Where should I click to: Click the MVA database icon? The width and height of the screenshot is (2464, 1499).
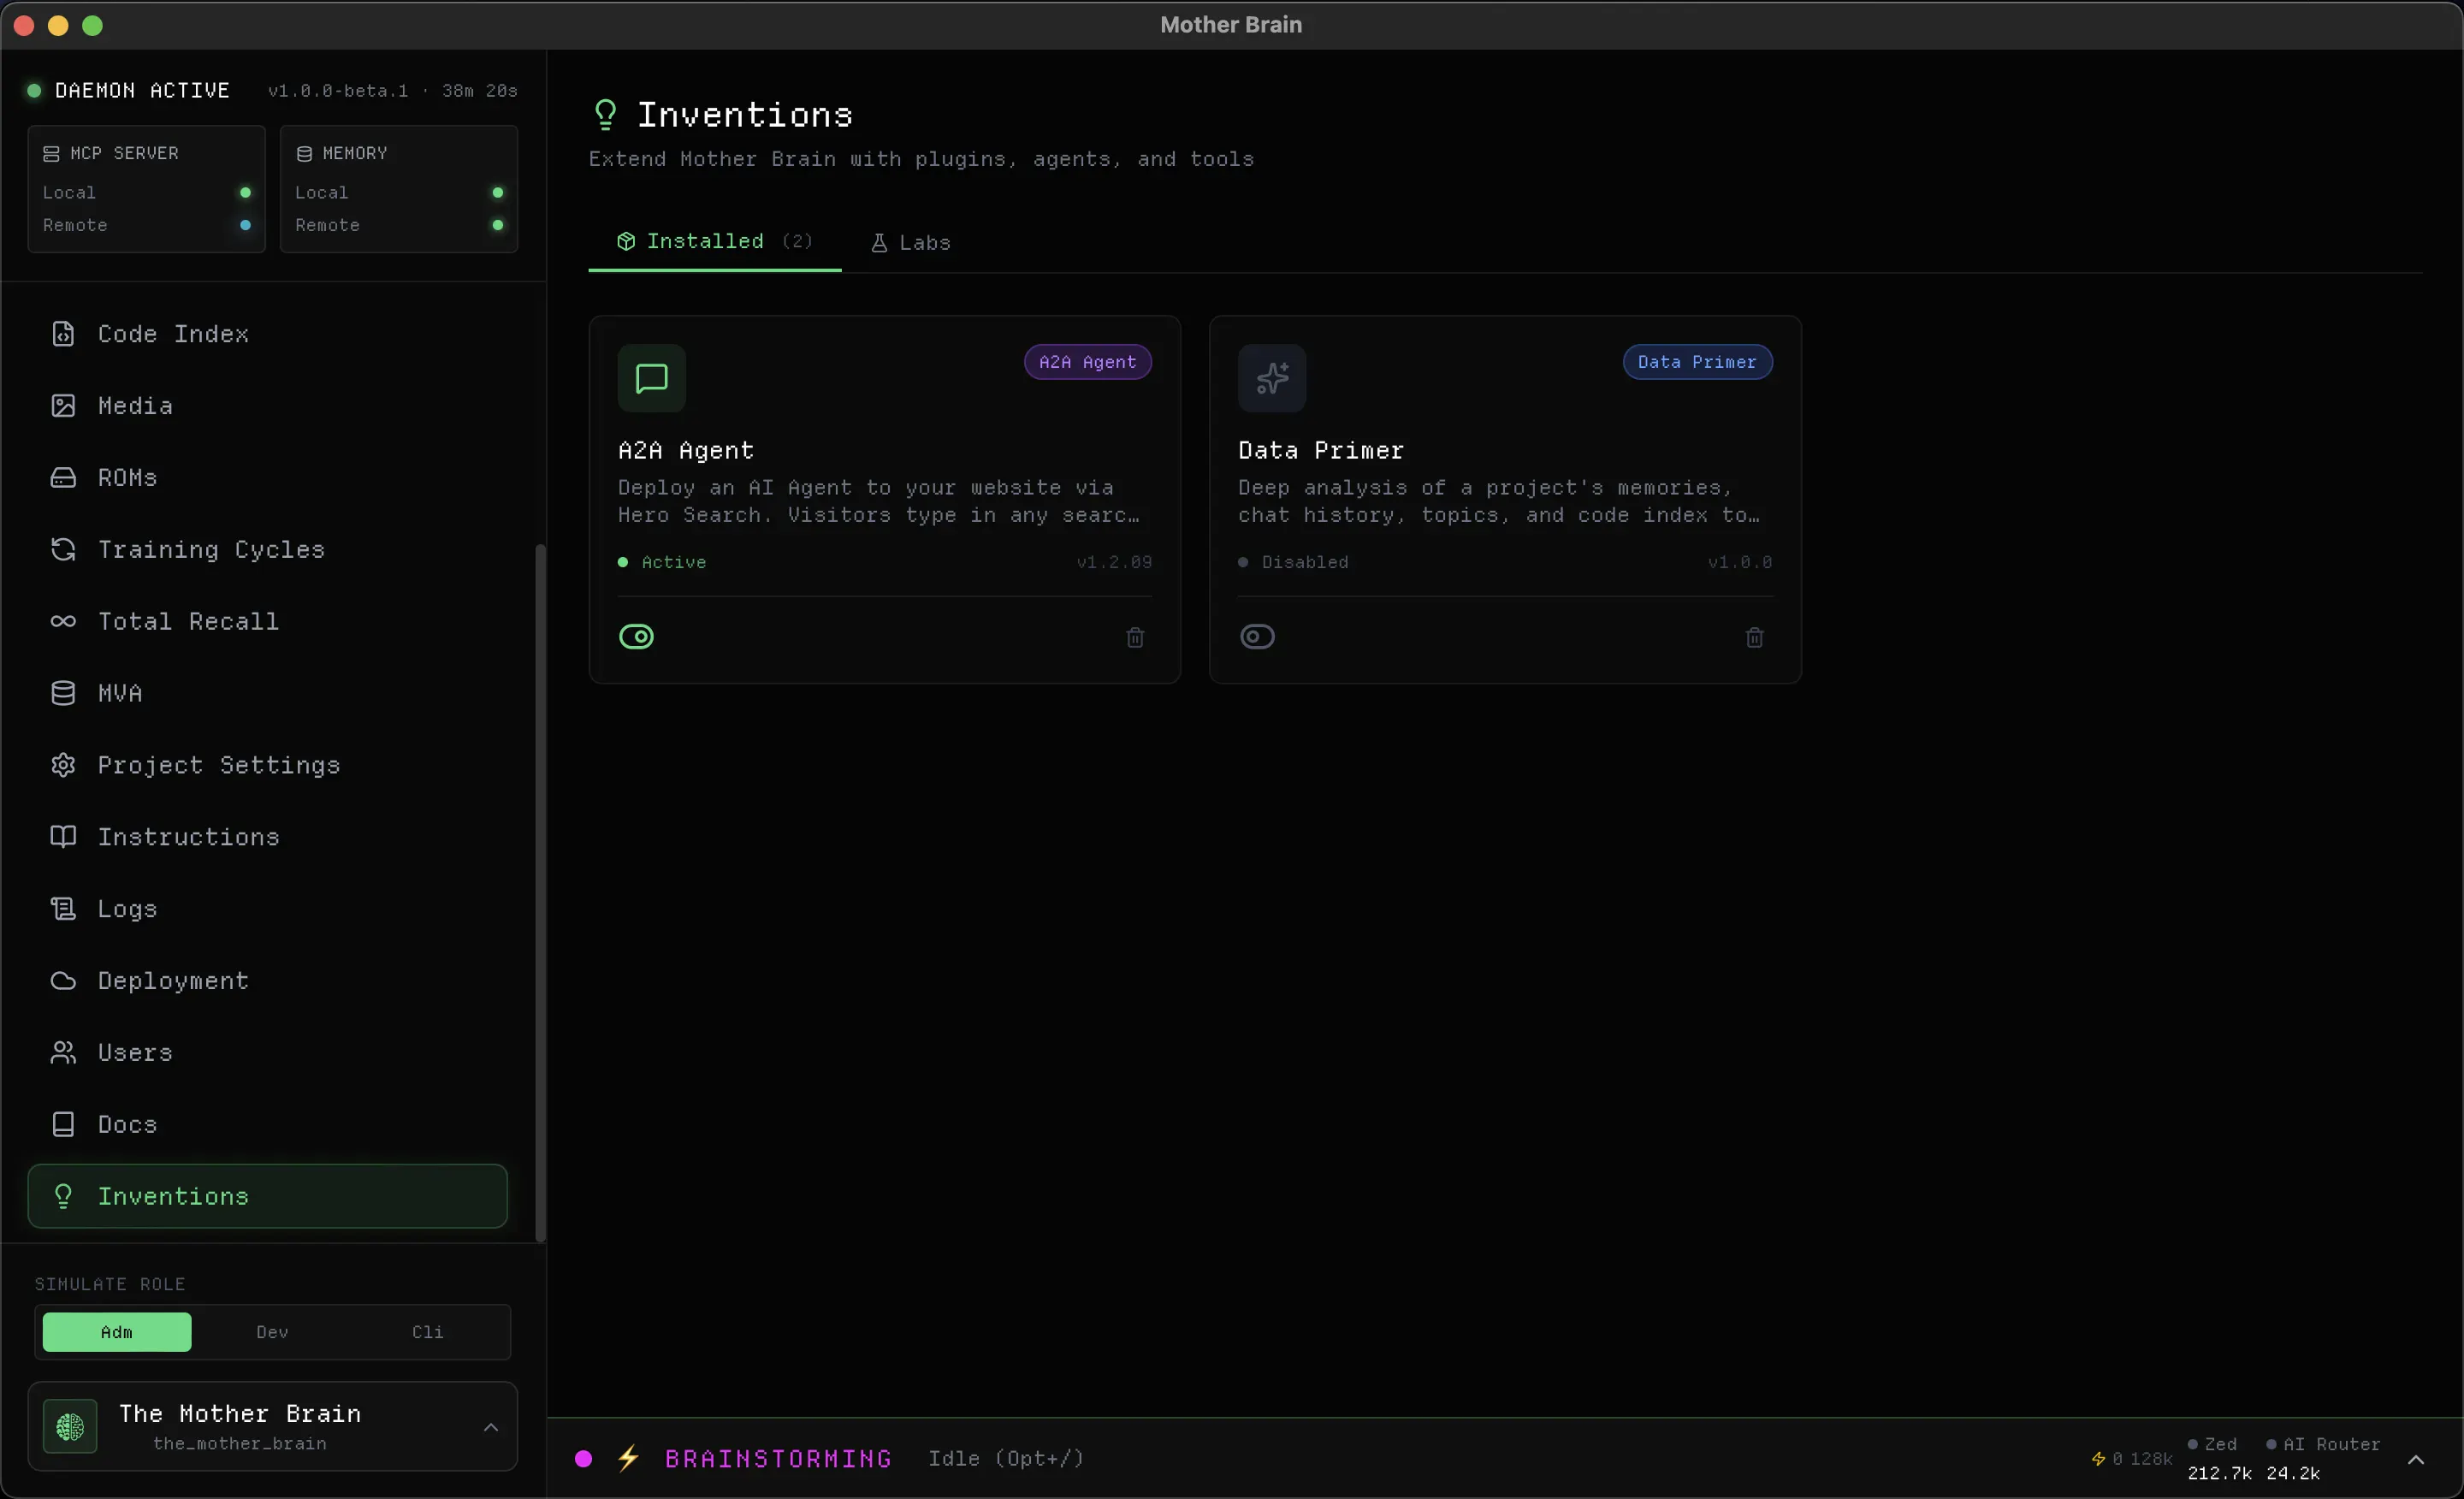[63, 693]
